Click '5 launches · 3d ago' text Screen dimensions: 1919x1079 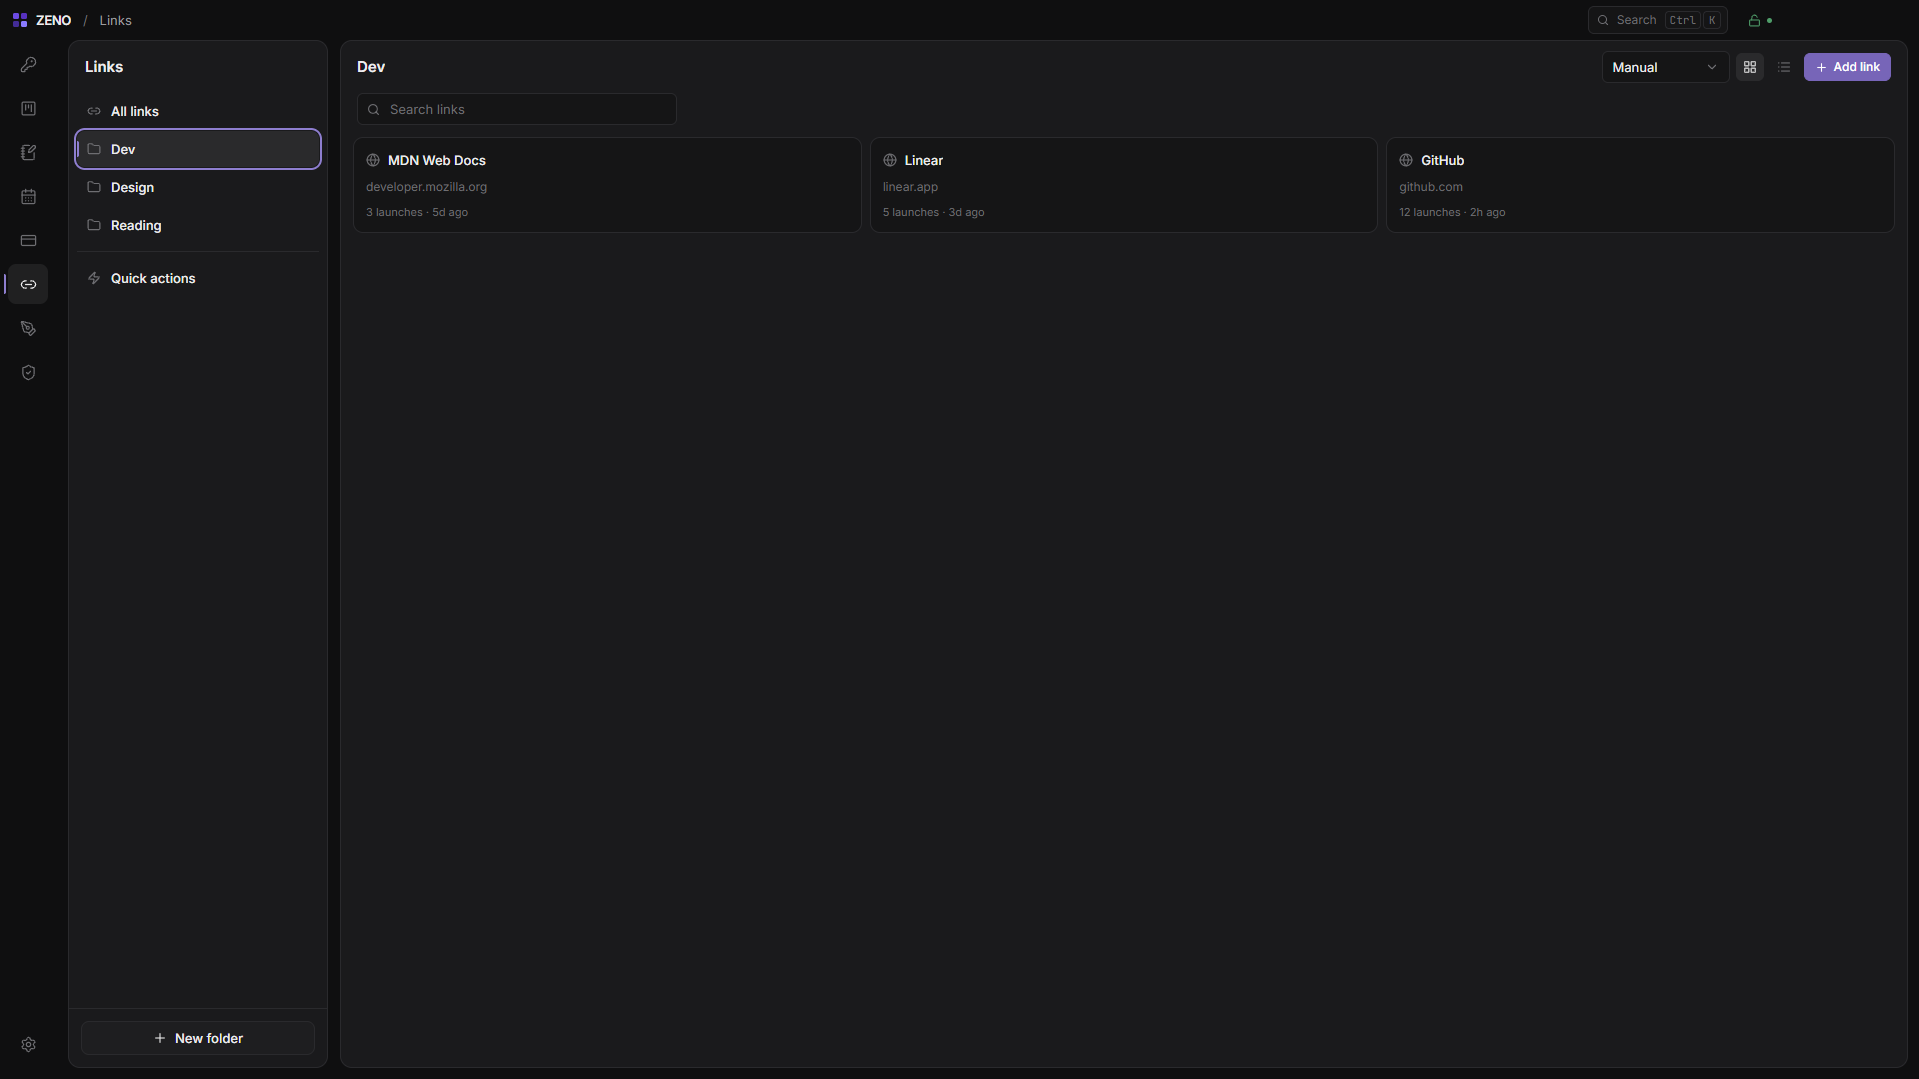(x=933, y=212)
